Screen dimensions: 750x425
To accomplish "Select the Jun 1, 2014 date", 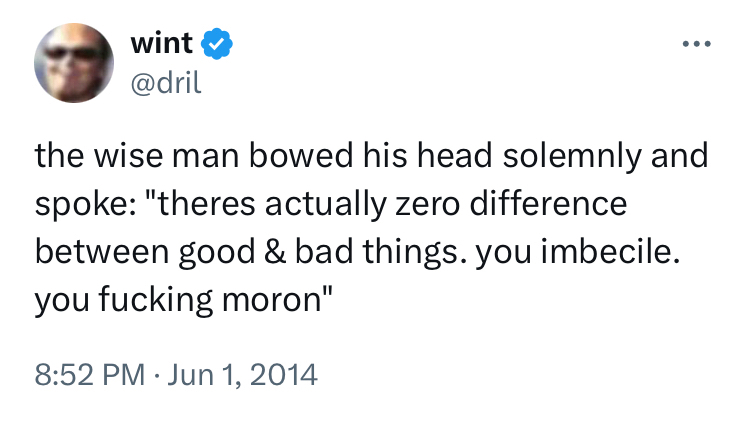I will [x=245, y=376].
